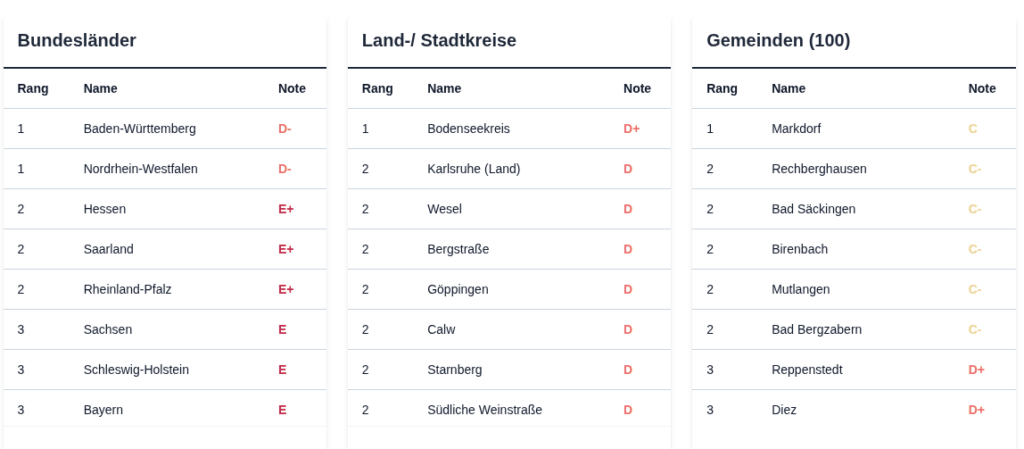Open Rheinland-Pfalz from the states list
The image size is (1024, 449).
[127, 289]
